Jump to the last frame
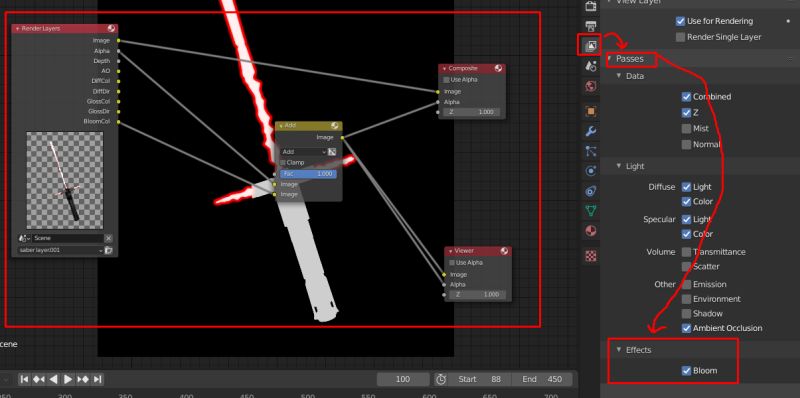Image resolution: width=800 pixels, height=398 pixels. 97,379
